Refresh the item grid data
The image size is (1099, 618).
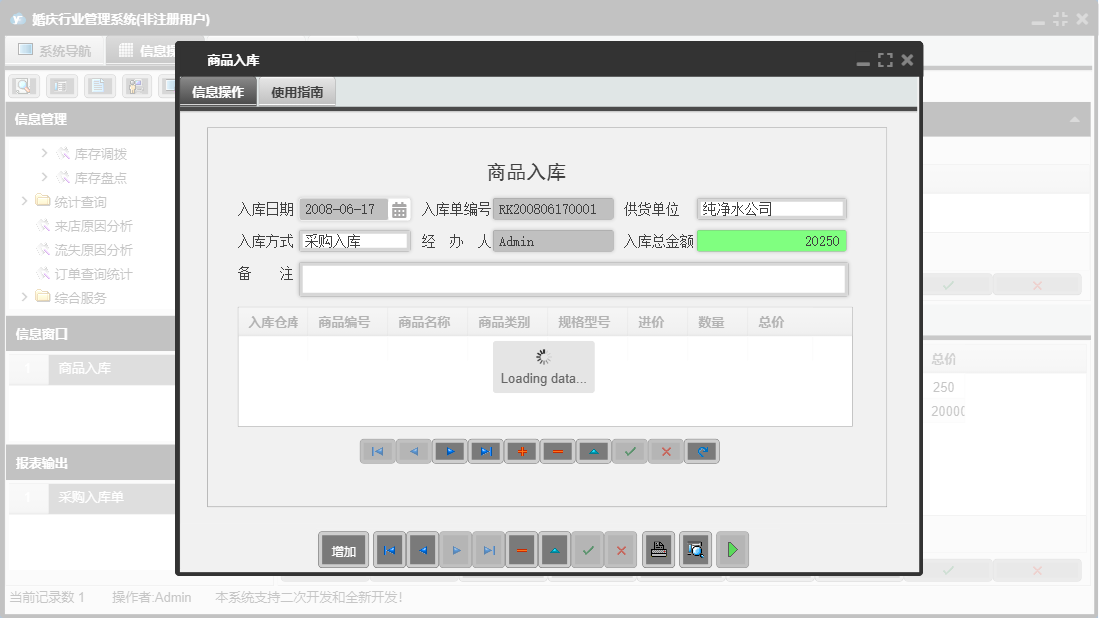point(701,451)
